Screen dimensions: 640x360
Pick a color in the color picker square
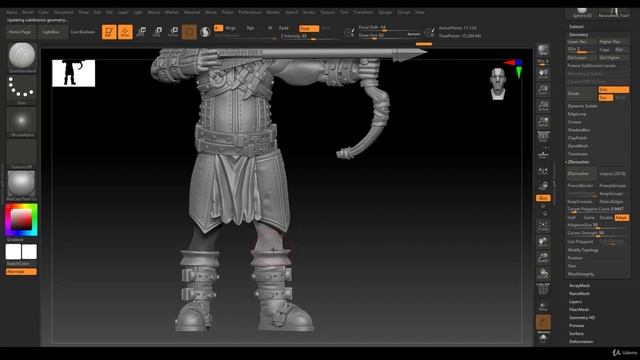click(x=21, y=220)
